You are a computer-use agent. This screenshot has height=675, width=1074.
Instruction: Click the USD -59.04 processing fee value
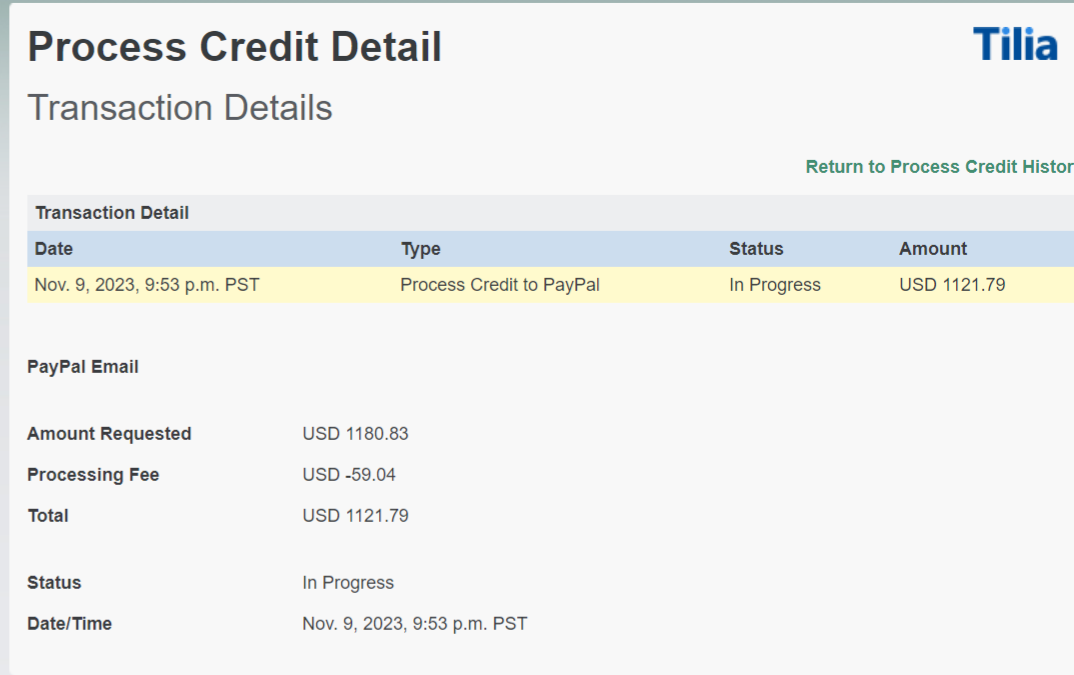pos(349,475)
